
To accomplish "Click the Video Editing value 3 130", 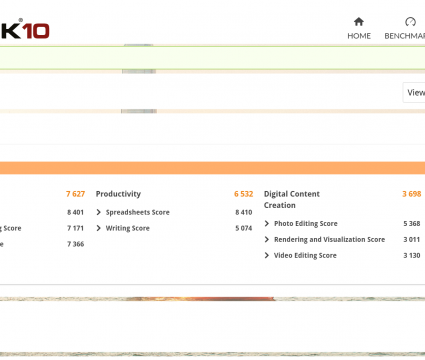I will pos(412,255).
